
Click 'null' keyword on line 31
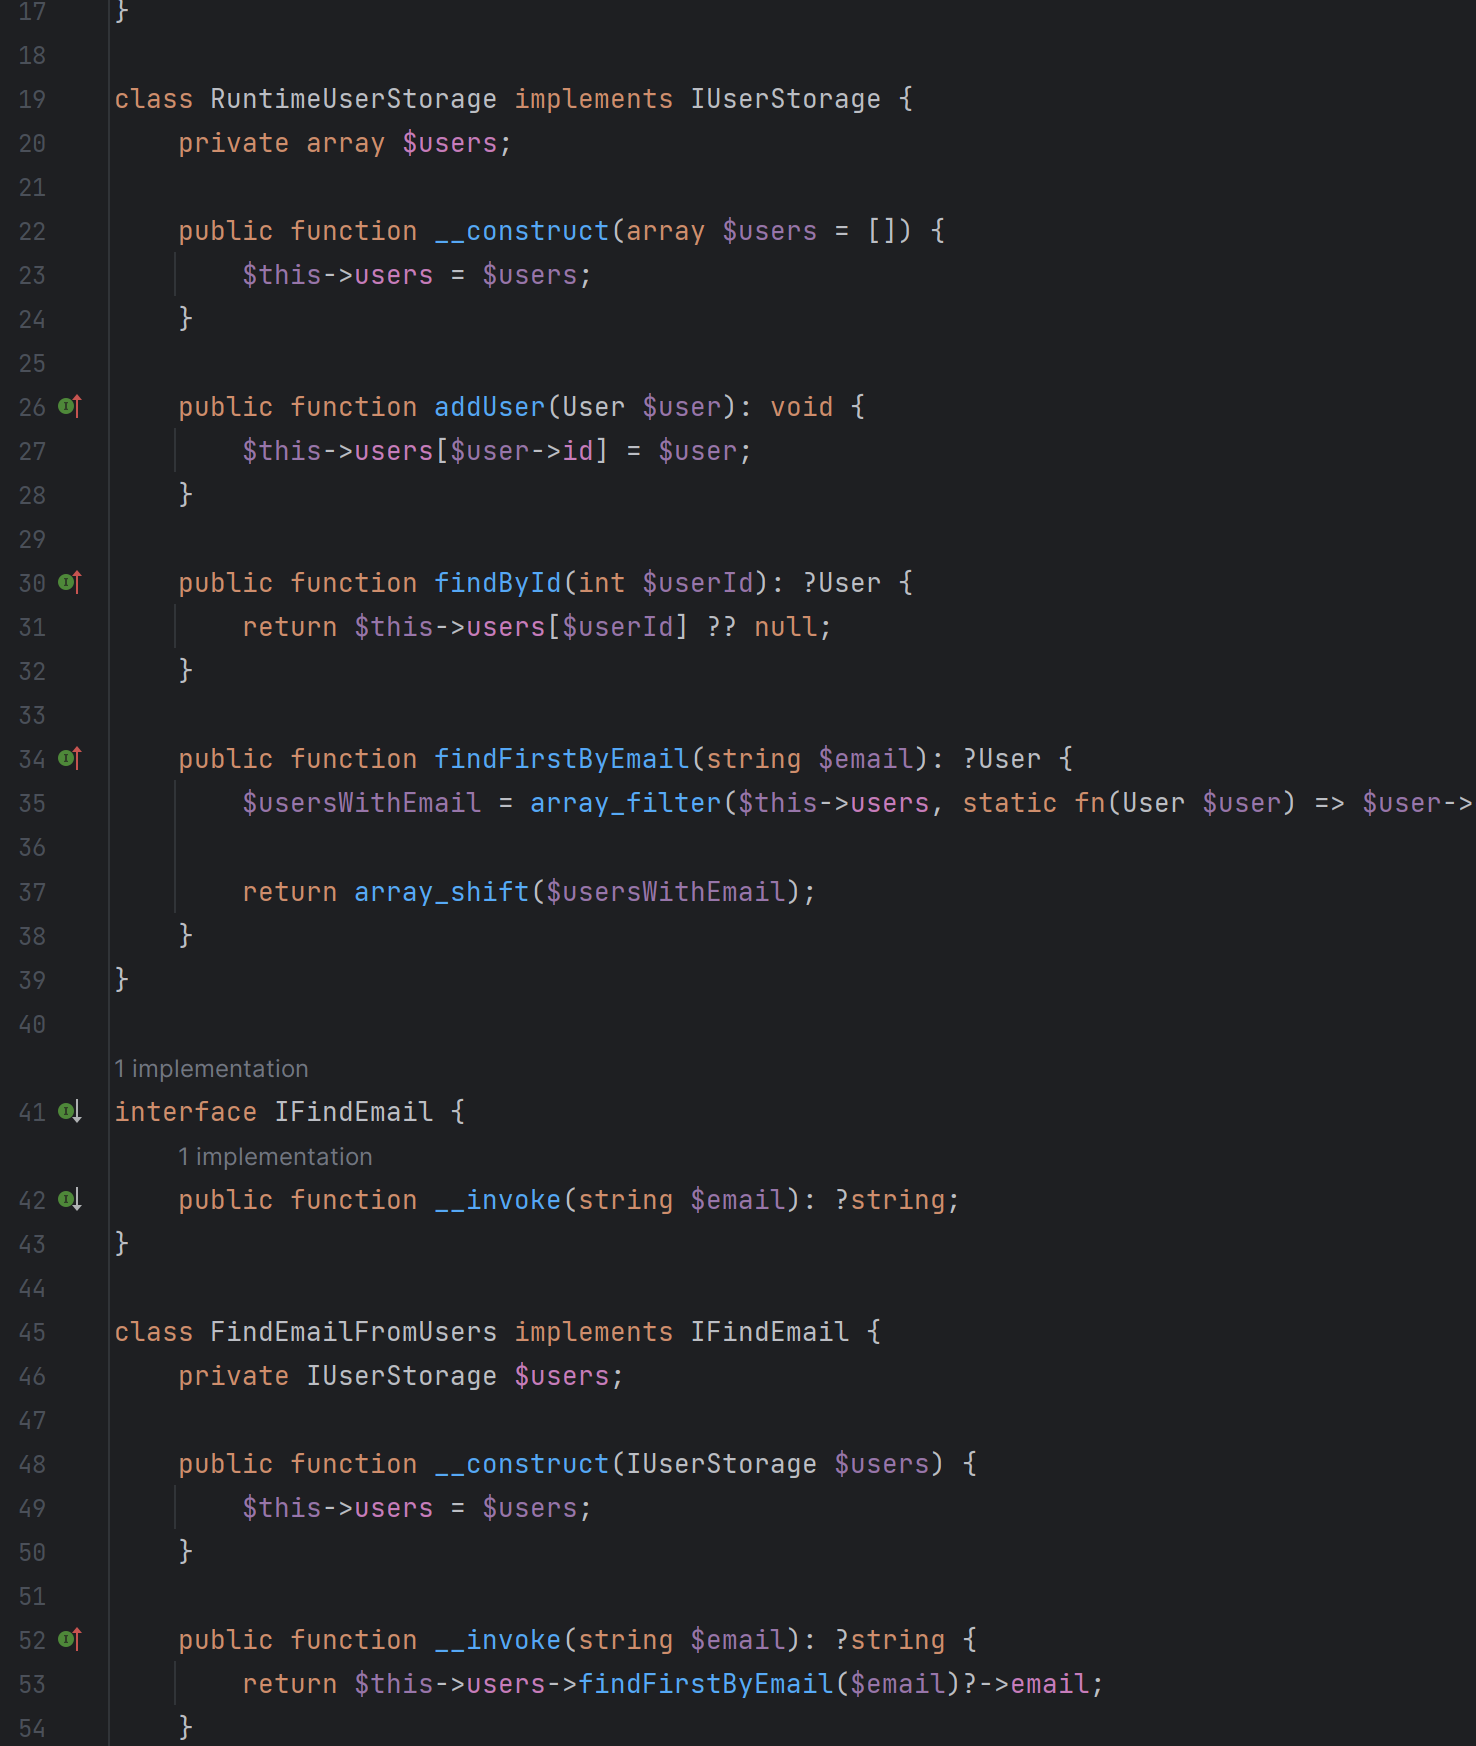coord(785,627)
